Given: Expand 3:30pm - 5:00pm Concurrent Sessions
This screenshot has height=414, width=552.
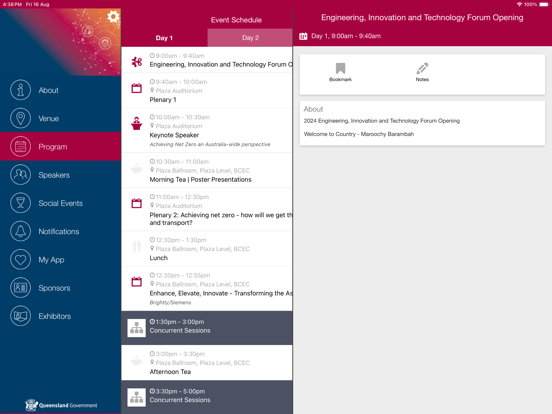Looking at the screenshot, I should [207, 397].
